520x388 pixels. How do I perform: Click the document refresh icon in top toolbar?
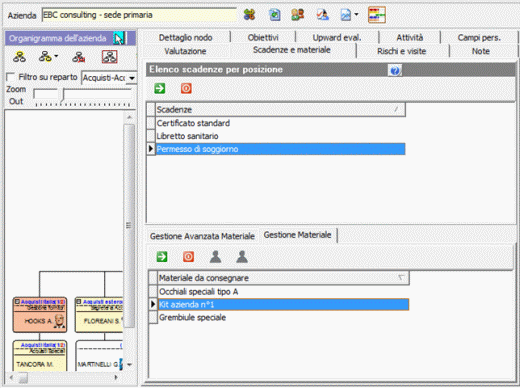pos(275,15)
